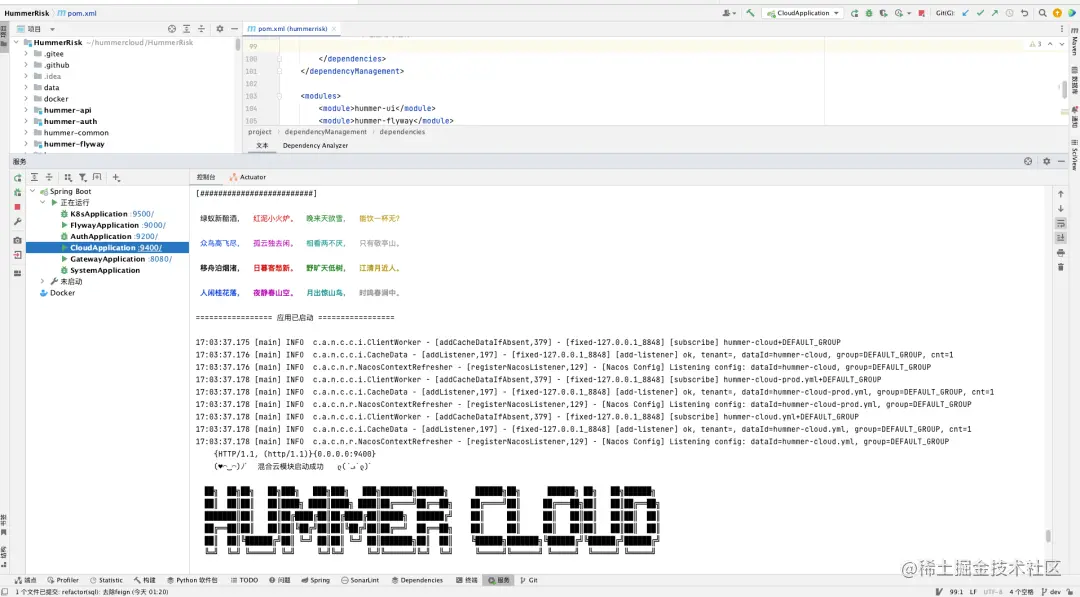Click Git update project blue arrow
Screen dimensions: 1080x597
click(x=966, y=13)
